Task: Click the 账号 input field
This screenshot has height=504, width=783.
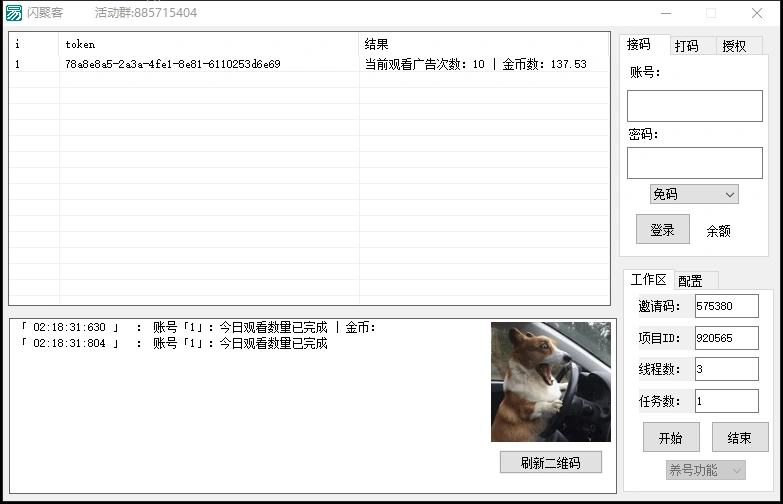Action: coord(694,106)
